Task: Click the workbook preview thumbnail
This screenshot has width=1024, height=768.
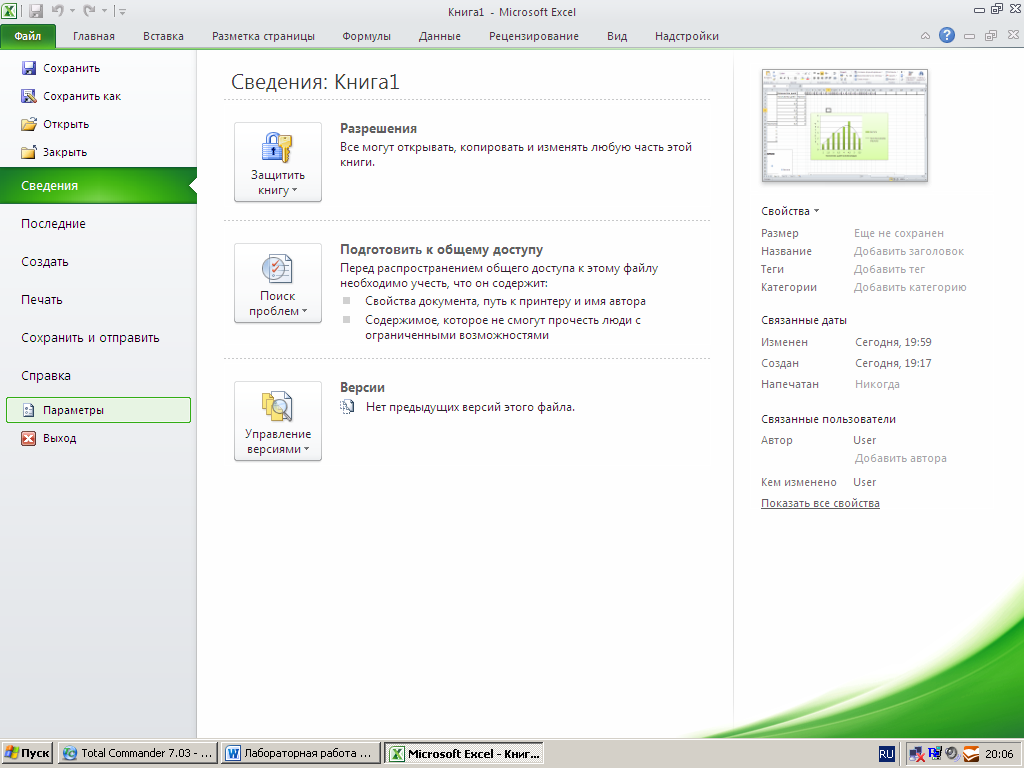Action: tap(844, 125)
